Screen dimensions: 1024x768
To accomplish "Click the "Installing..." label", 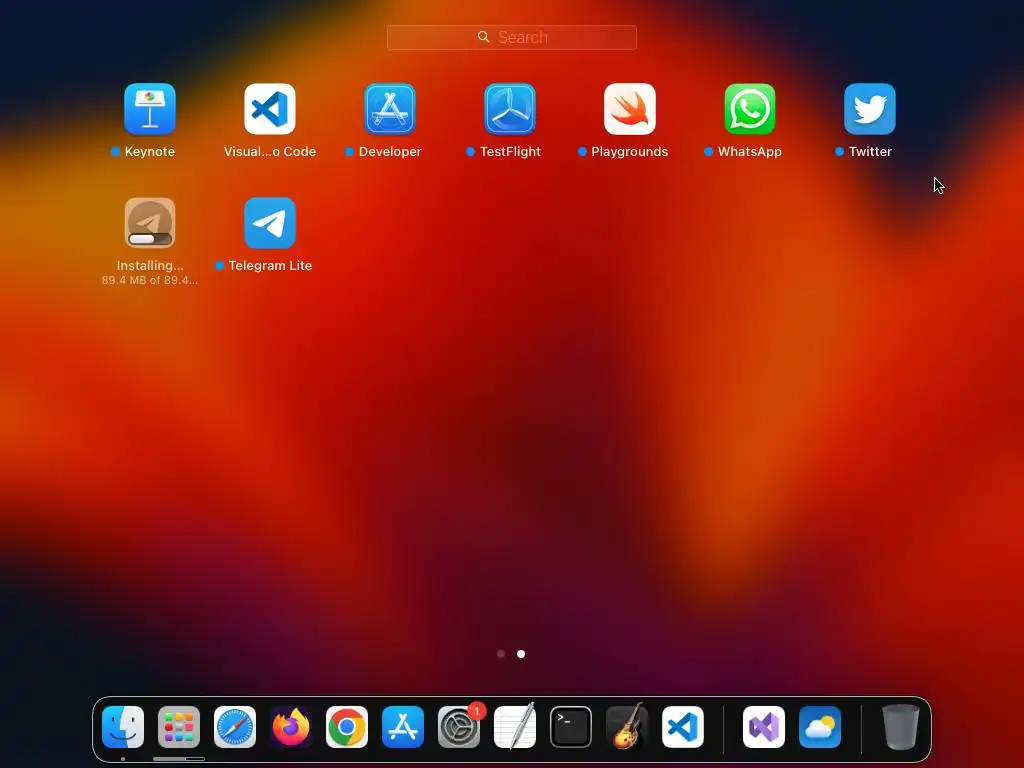I will click(150, 265).
